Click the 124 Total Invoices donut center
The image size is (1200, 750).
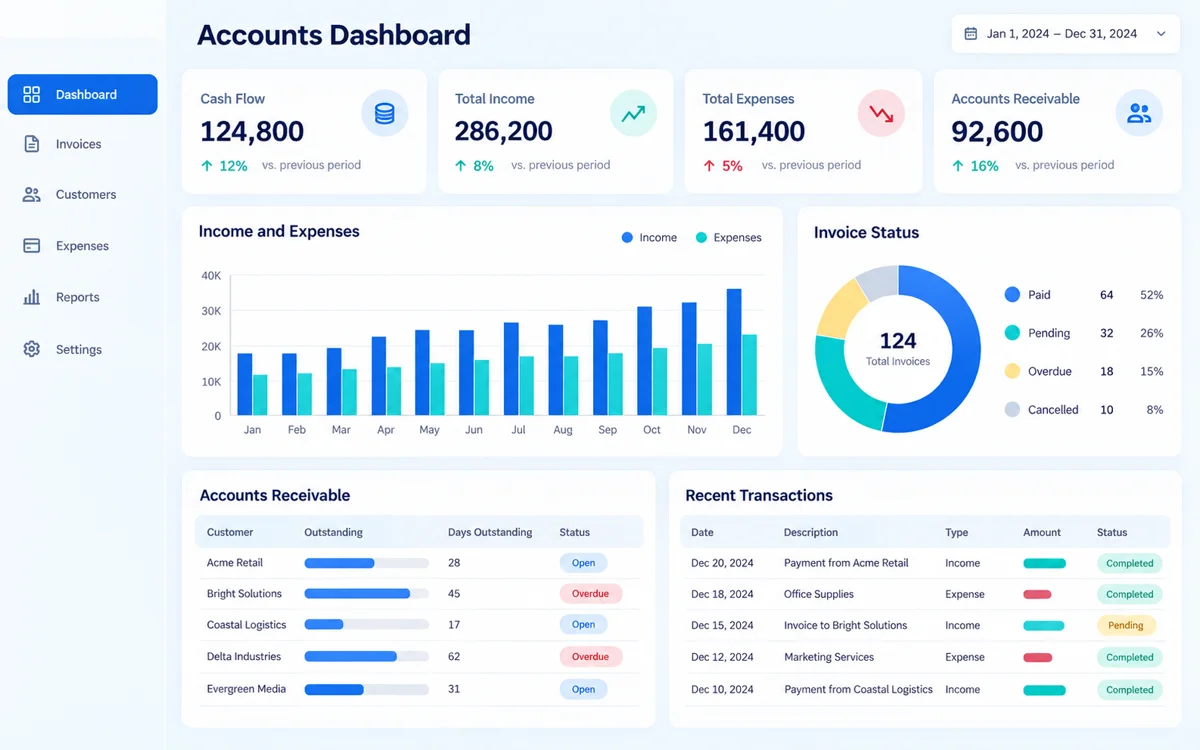point(898,348)
